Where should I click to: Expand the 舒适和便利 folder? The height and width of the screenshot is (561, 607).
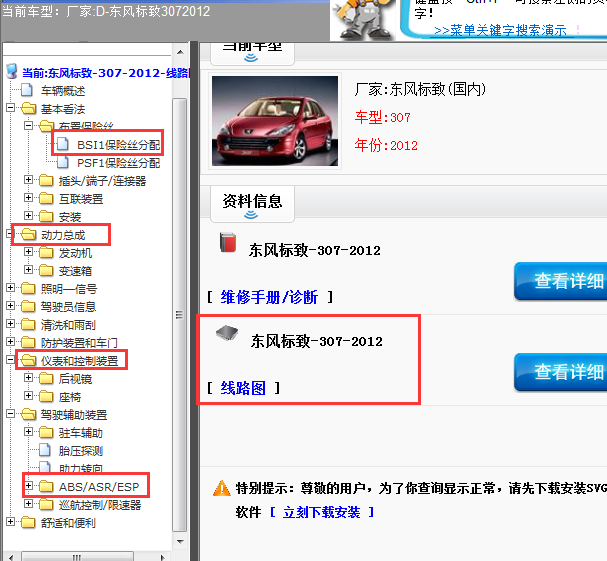click(10, 522)
